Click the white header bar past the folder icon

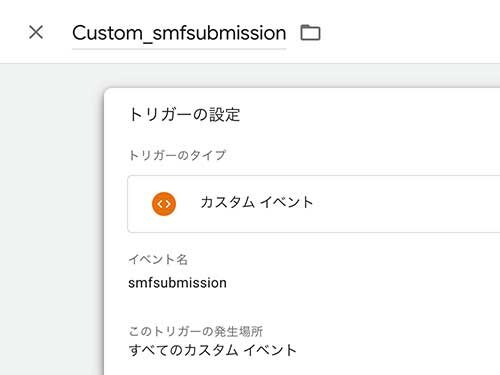(x=410, y=32)
